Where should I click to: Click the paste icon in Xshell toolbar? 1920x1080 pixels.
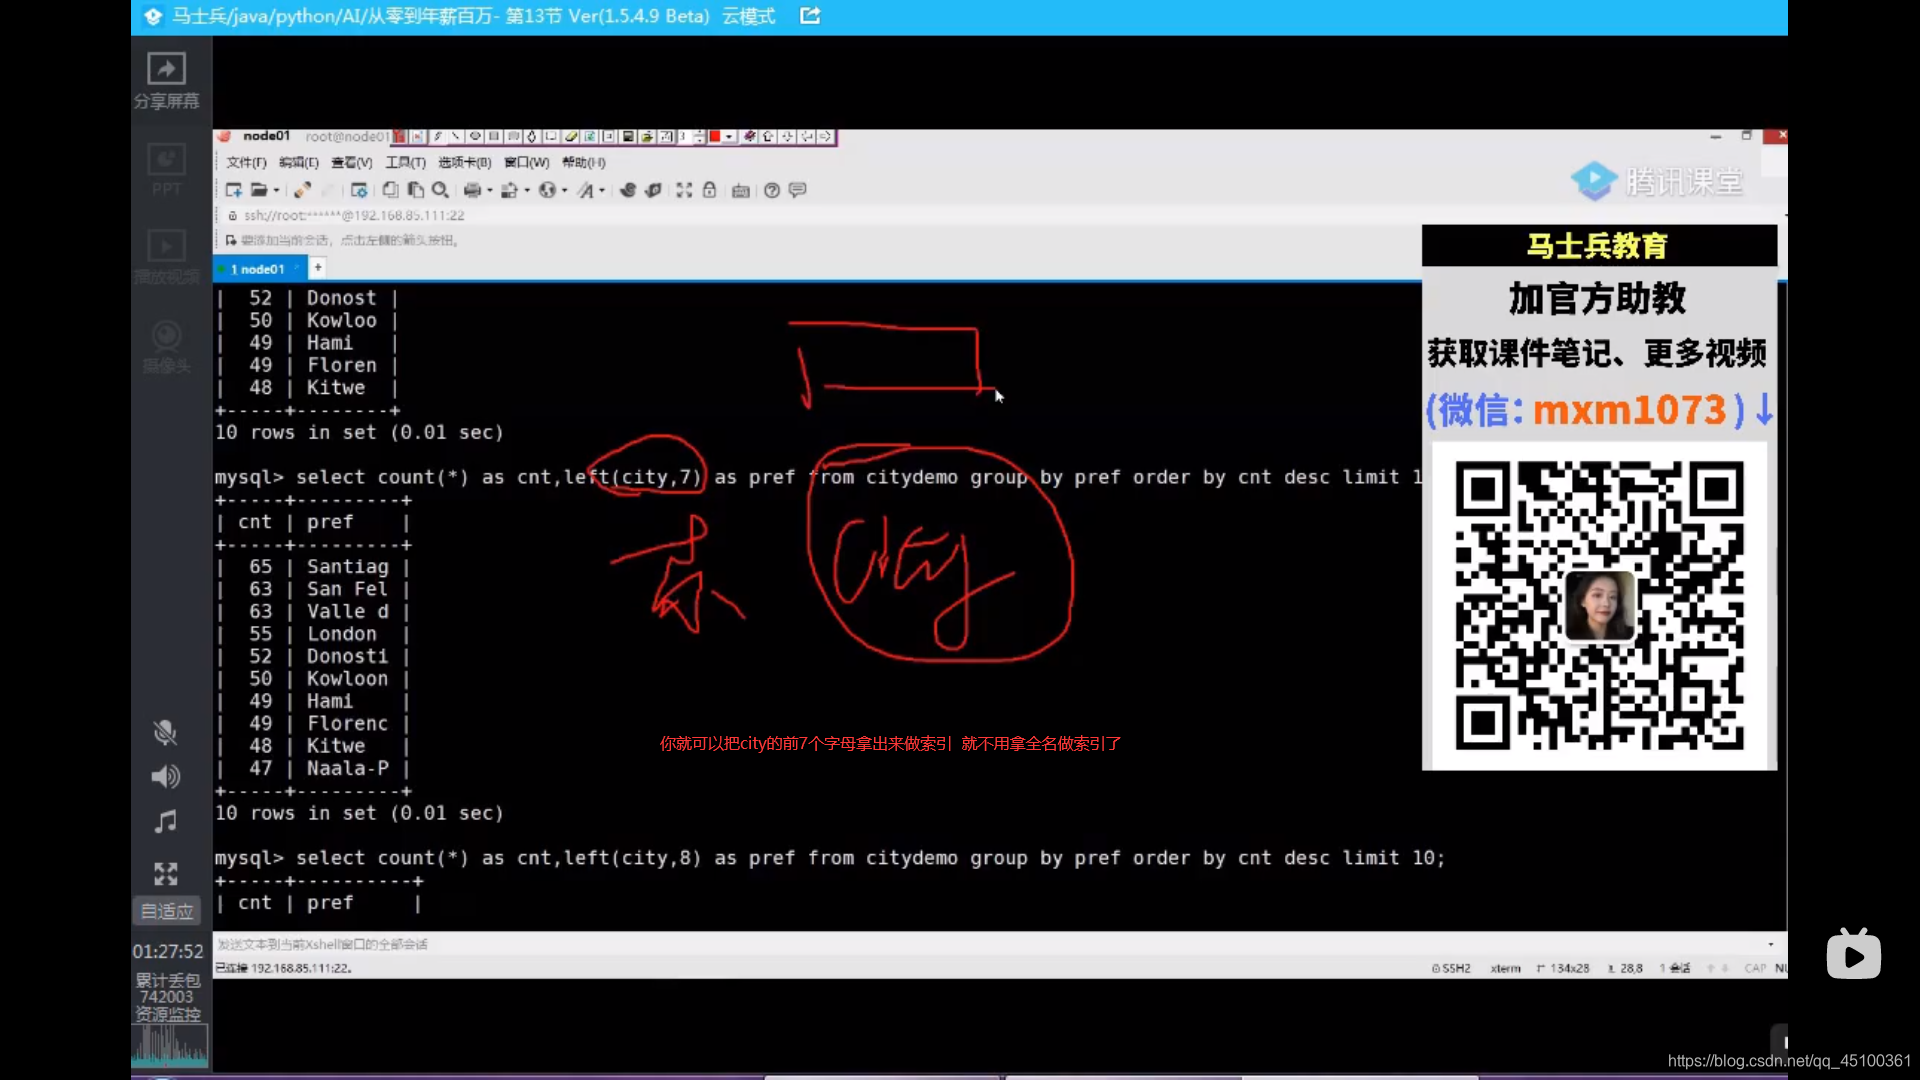point(416,190)
